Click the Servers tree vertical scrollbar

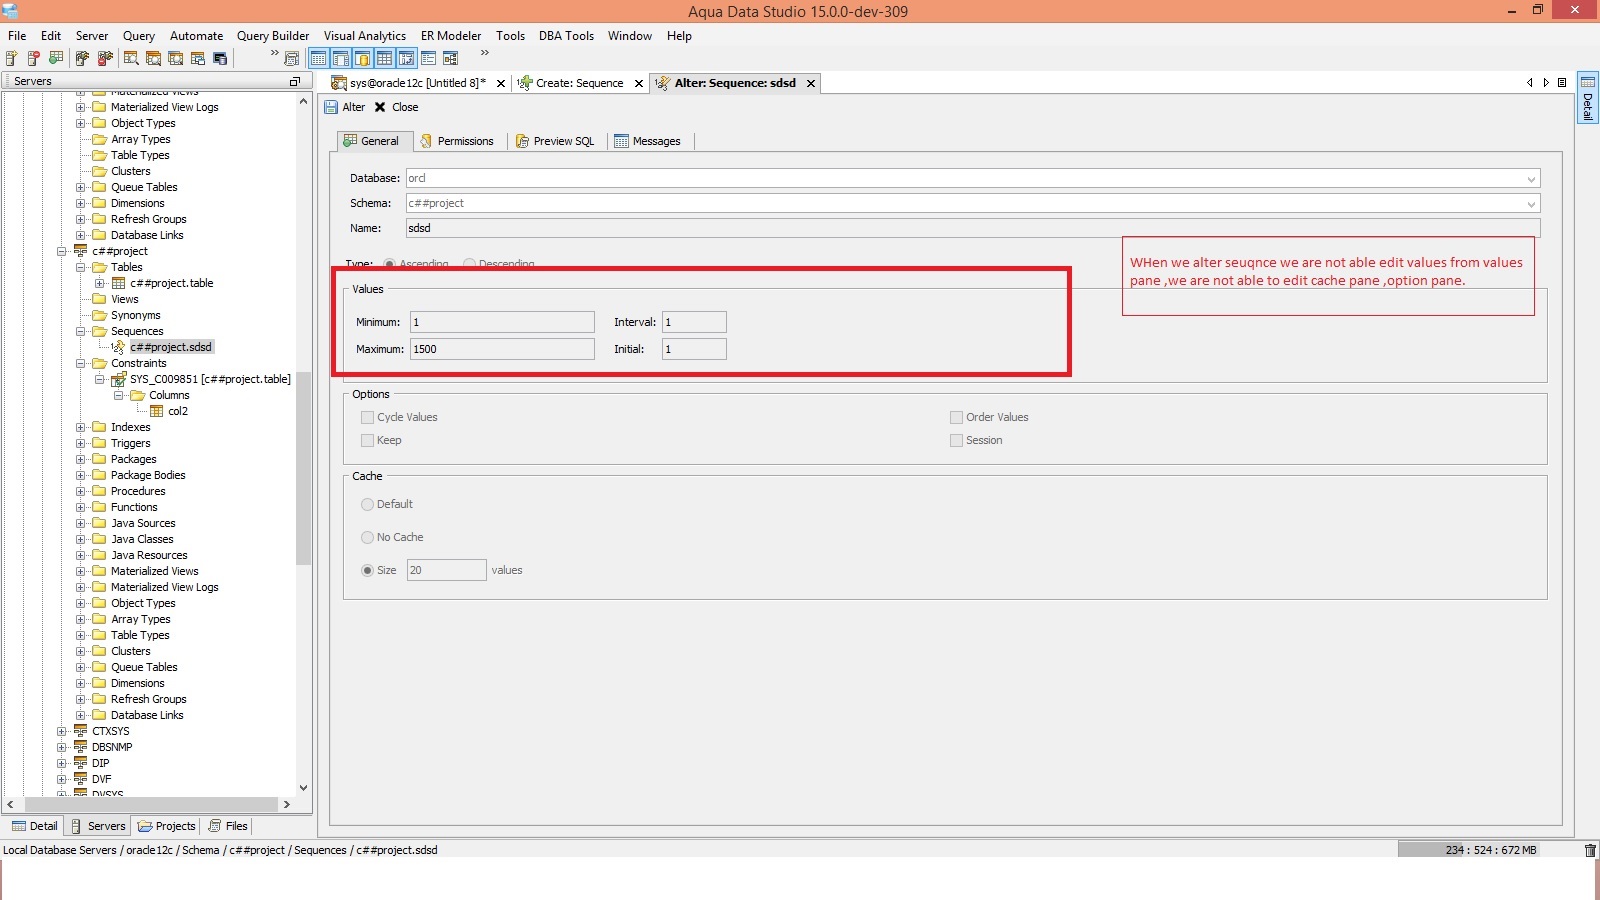tap(304, 468)
